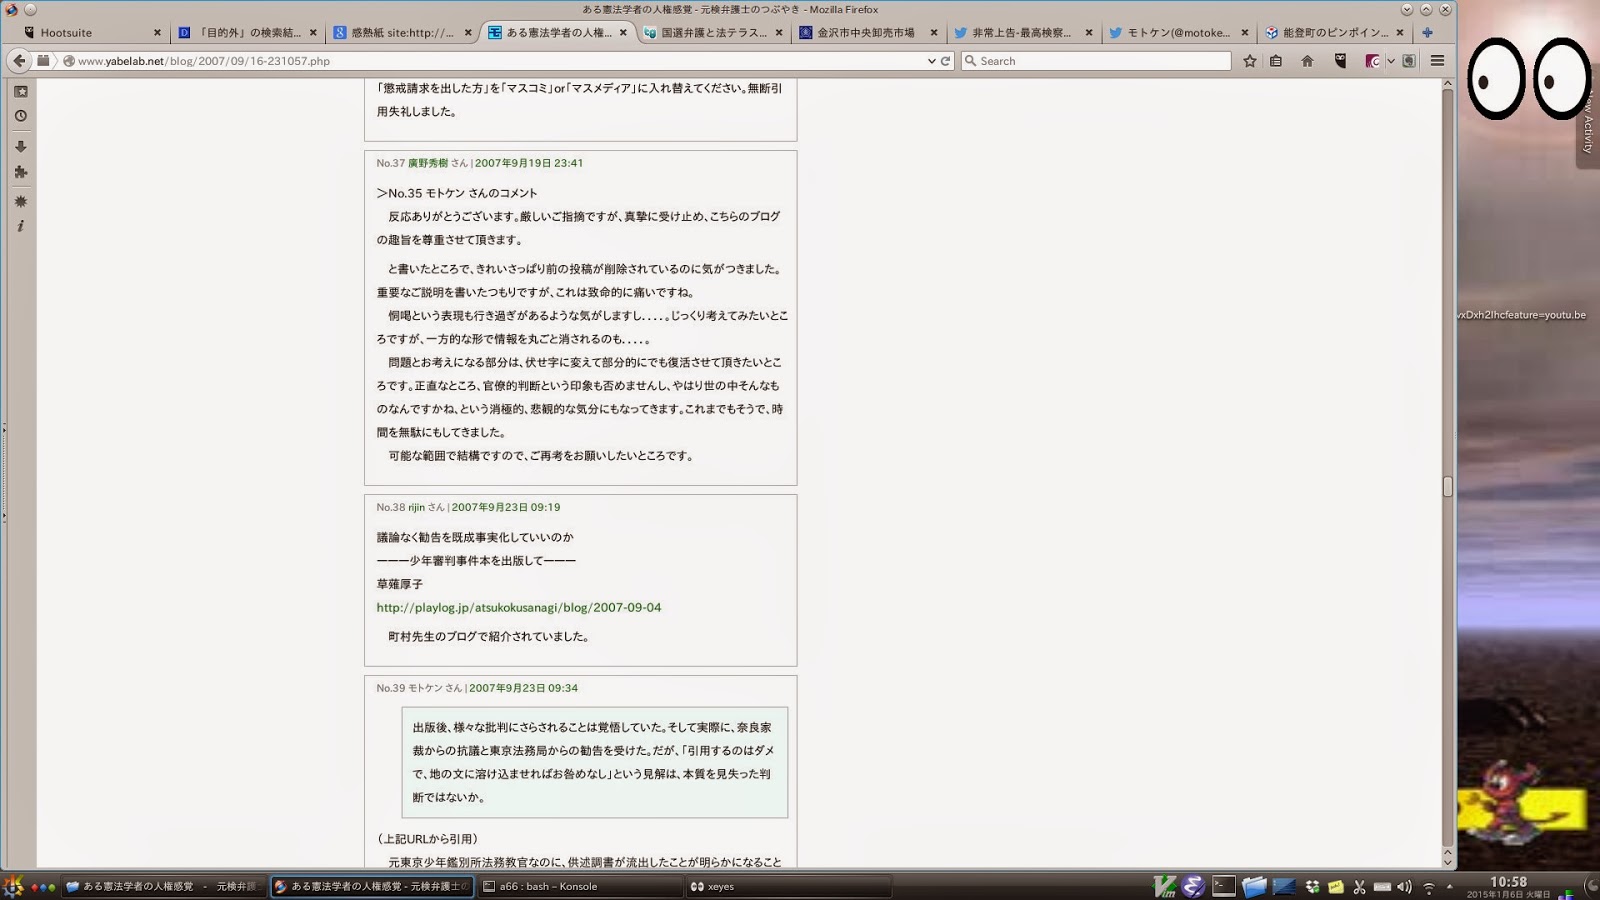Viewport: 1600px width, 900px height.
Task: Open the timestamp link 2007年9月23日 09:19
Action: 506,507
